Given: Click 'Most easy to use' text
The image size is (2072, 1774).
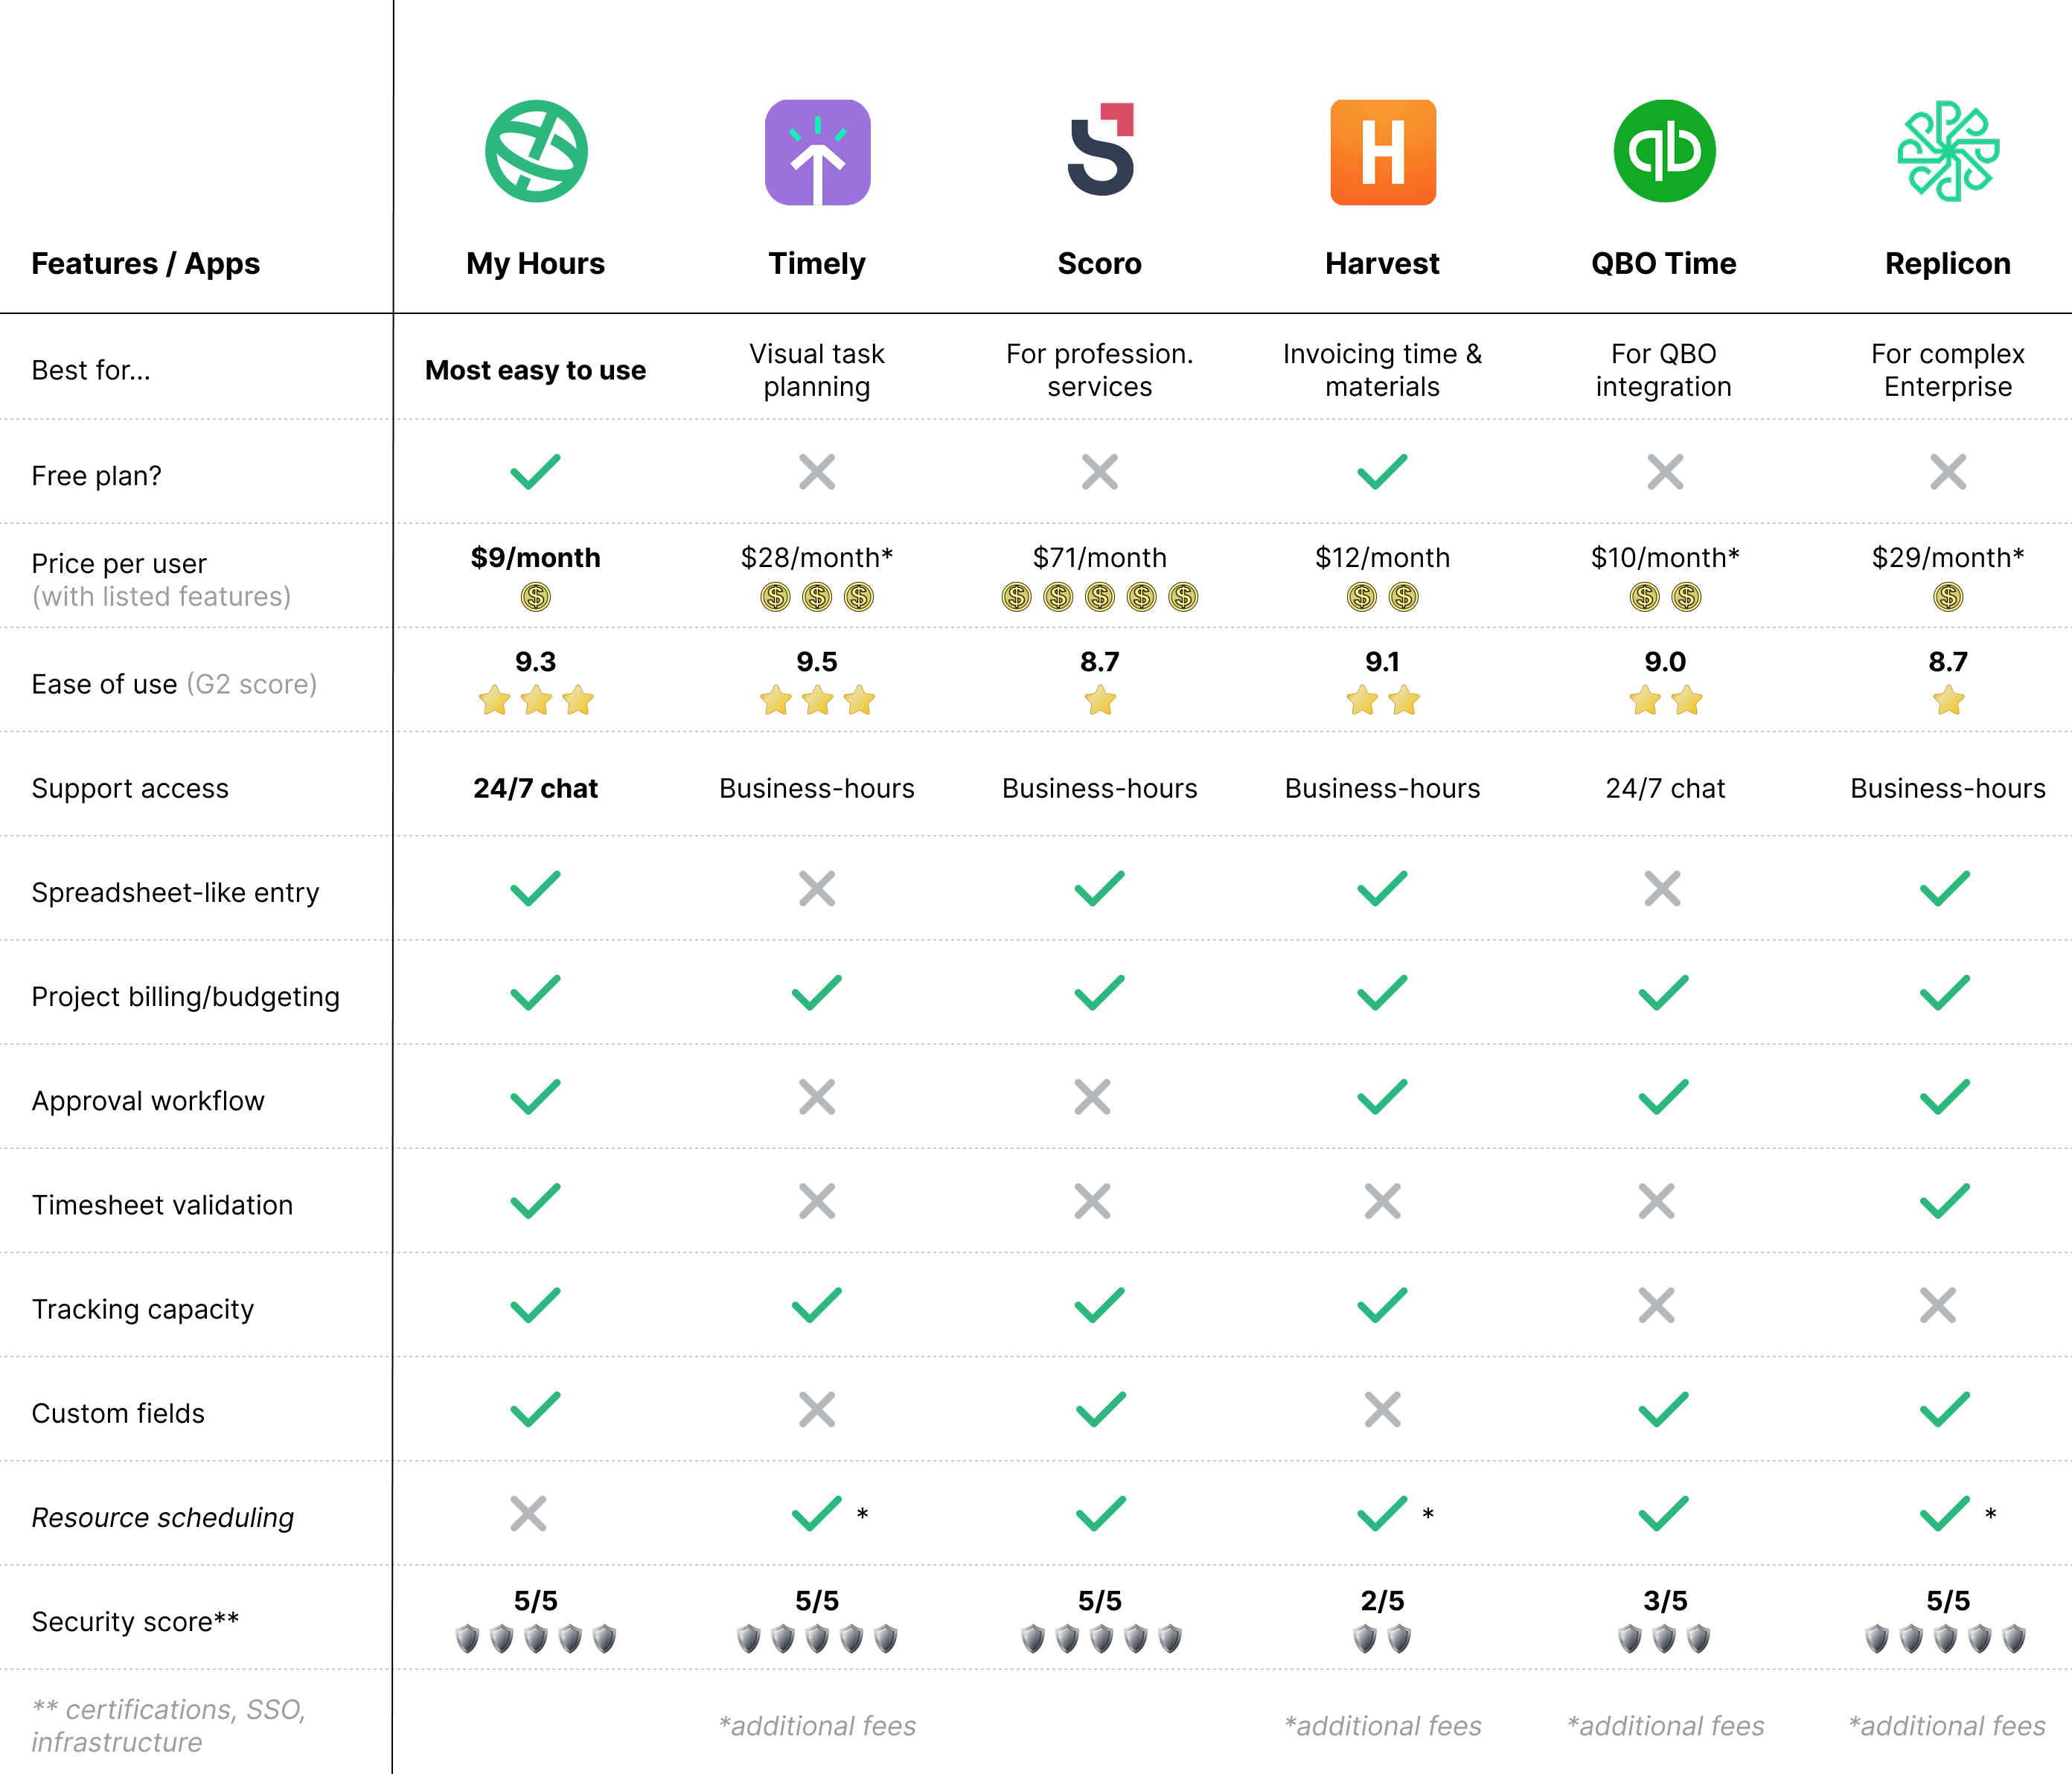Looking at the screenshot, I should click(x=536, y=370).
